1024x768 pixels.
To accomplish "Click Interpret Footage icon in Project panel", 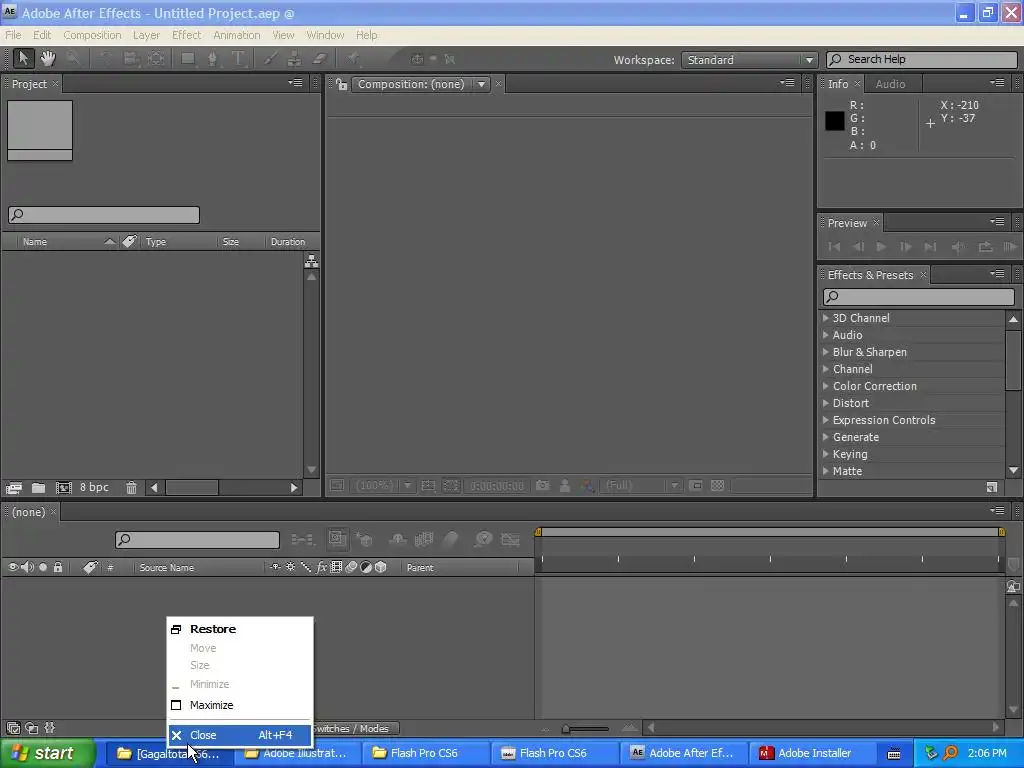I will point(14,488).
